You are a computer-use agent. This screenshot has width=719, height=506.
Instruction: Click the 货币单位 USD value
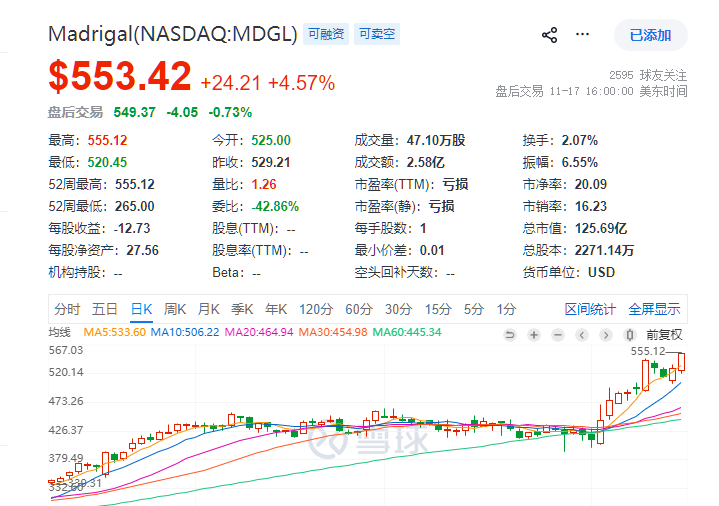pyautogui.click(x=602, y=272)
